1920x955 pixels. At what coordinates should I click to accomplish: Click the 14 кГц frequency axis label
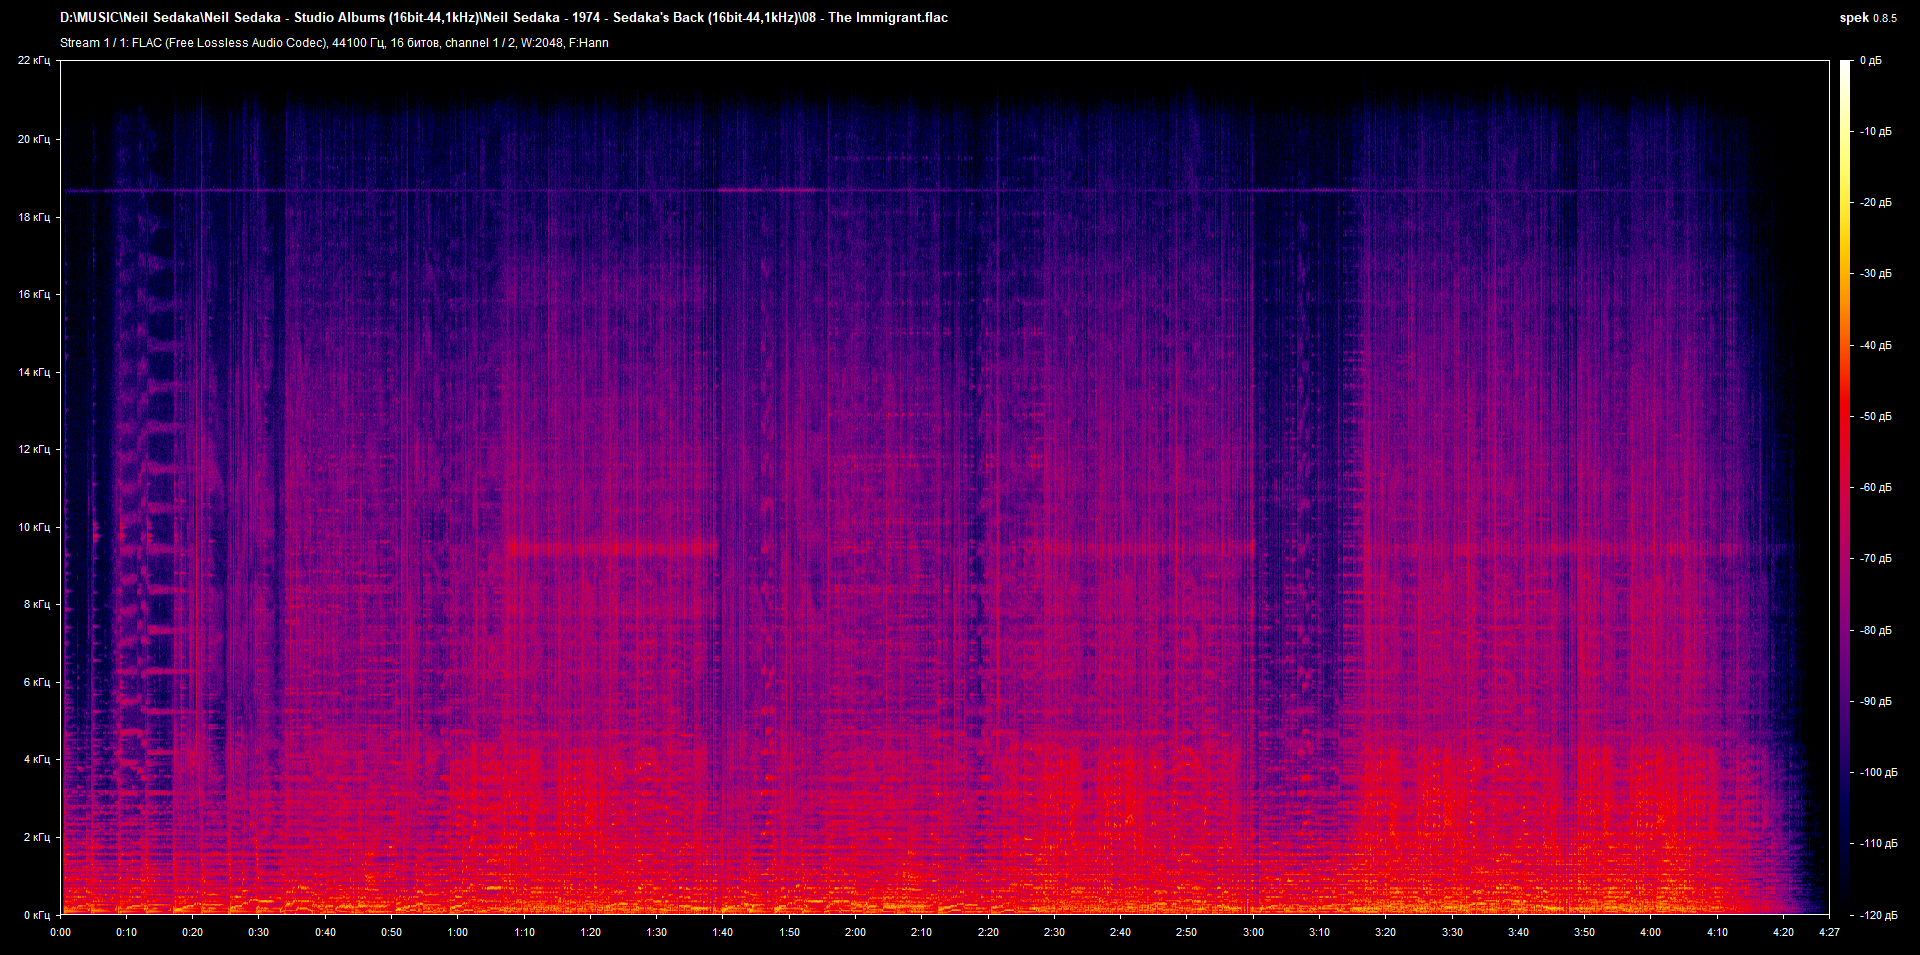tap(33, 372)
